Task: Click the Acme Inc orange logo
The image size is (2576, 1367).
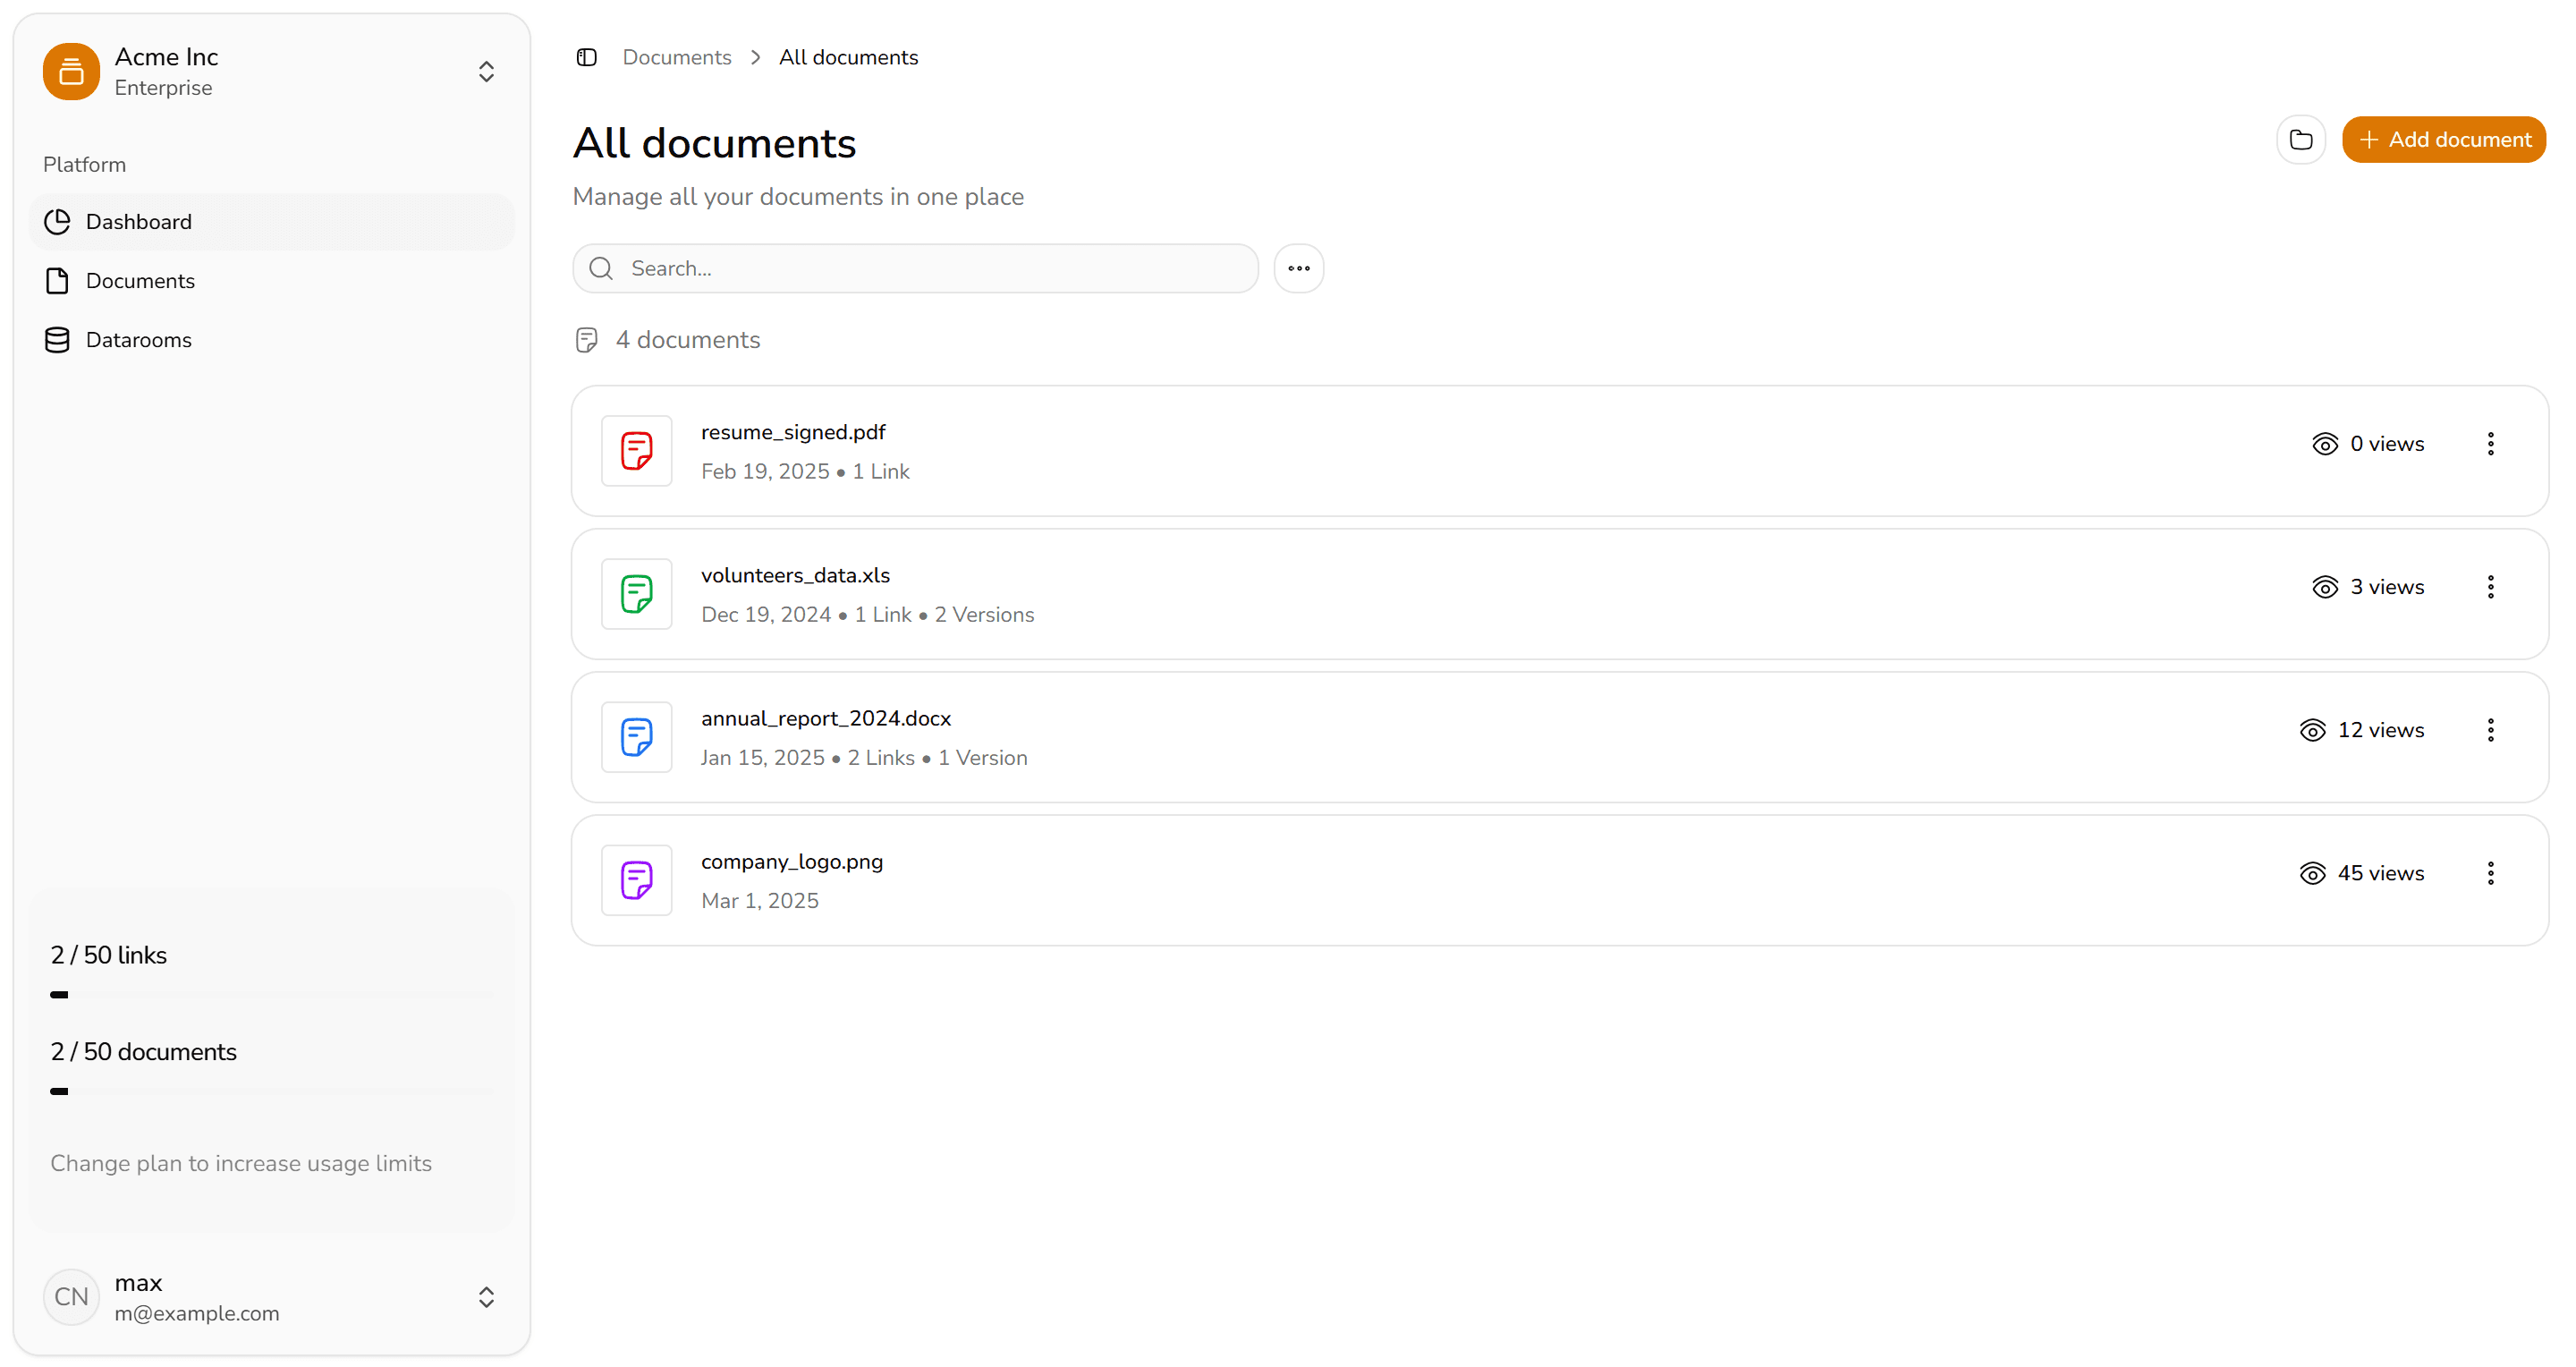Action: tap(71, 71)
